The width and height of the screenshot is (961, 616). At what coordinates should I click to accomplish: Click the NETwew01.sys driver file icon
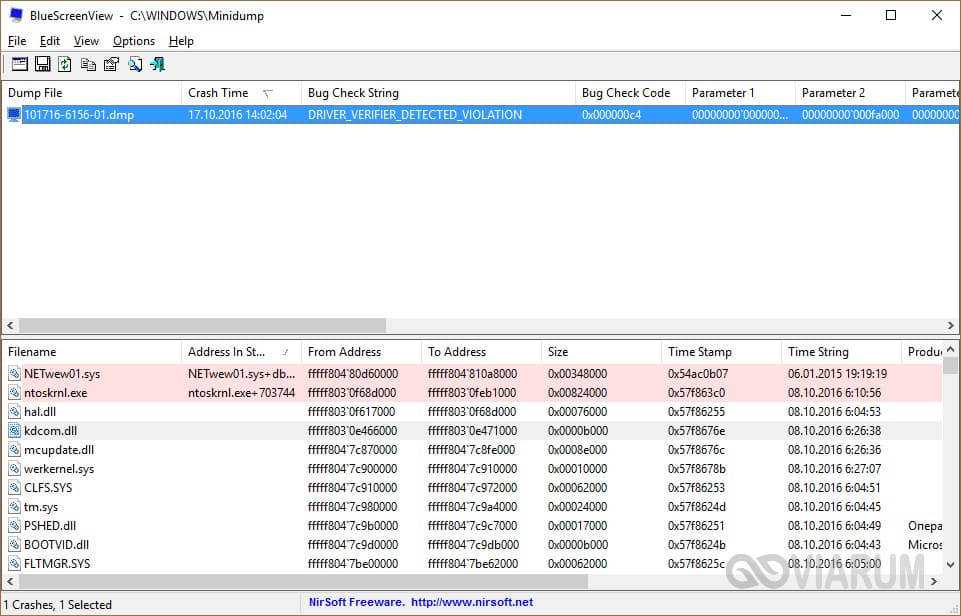click(14, 374)
